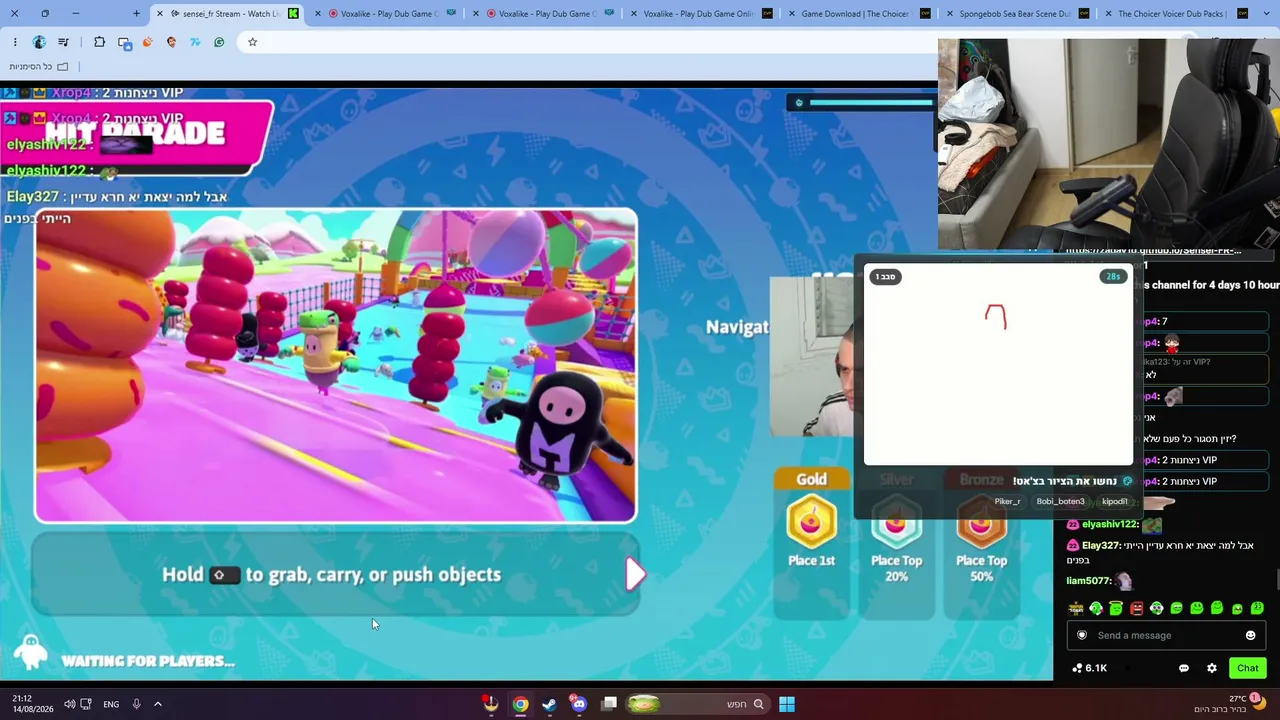1280x720 pixels.
Task: Open the all bookmarks folder
Action: click(38, 67)
